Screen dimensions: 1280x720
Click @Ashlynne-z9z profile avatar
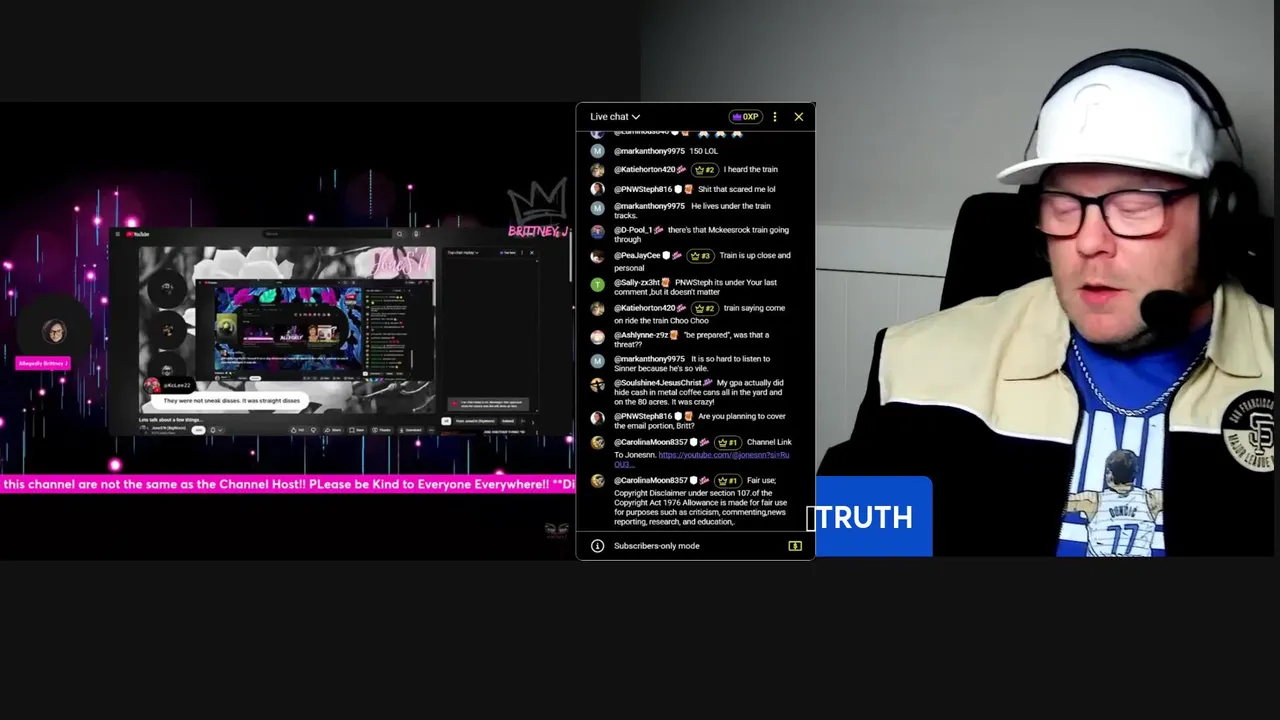(x=597, y=337)
